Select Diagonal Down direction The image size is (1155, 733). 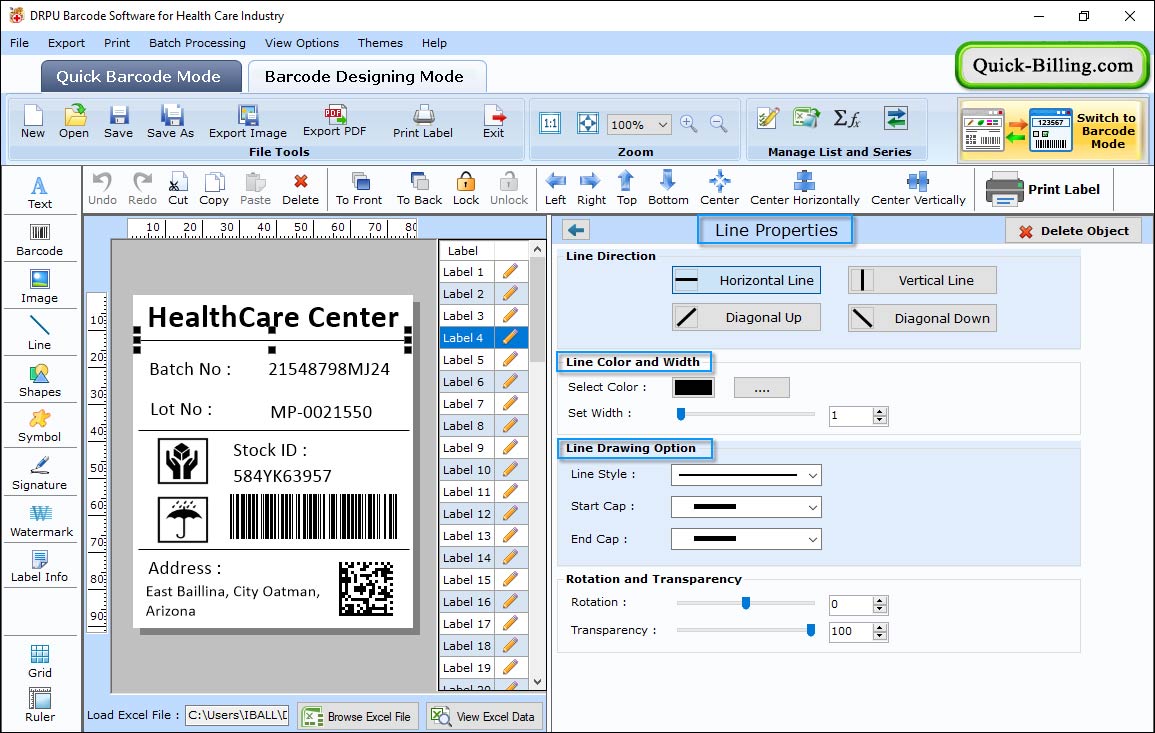pyautogui.click(x=922, y=318)
